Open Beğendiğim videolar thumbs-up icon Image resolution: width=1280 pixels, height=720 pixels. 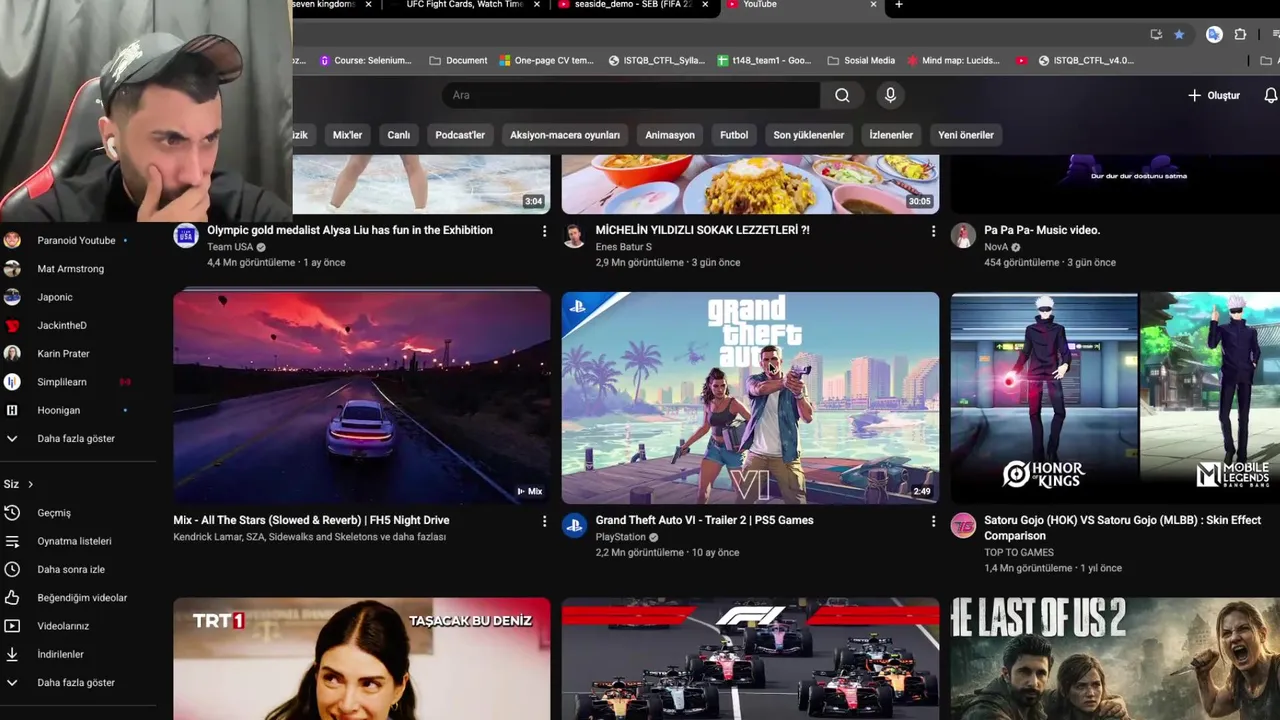click(x=12, y=598)
